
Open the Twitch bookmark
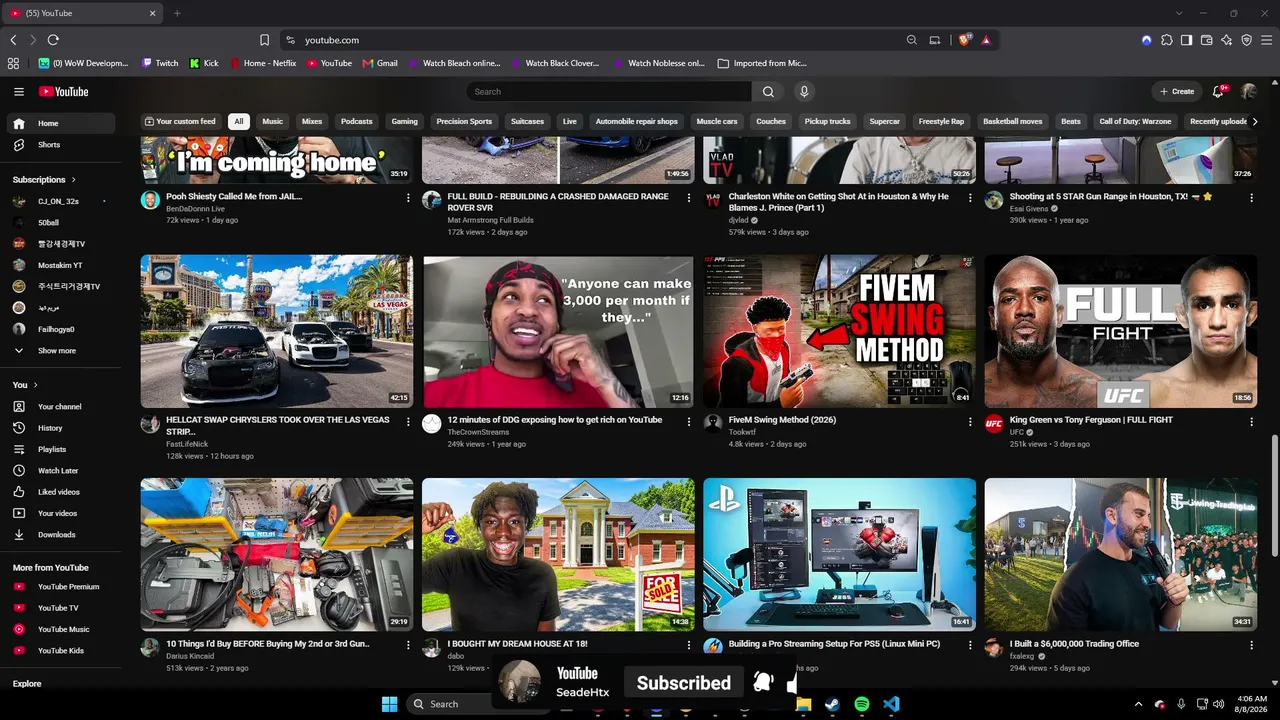pos(159,63)
